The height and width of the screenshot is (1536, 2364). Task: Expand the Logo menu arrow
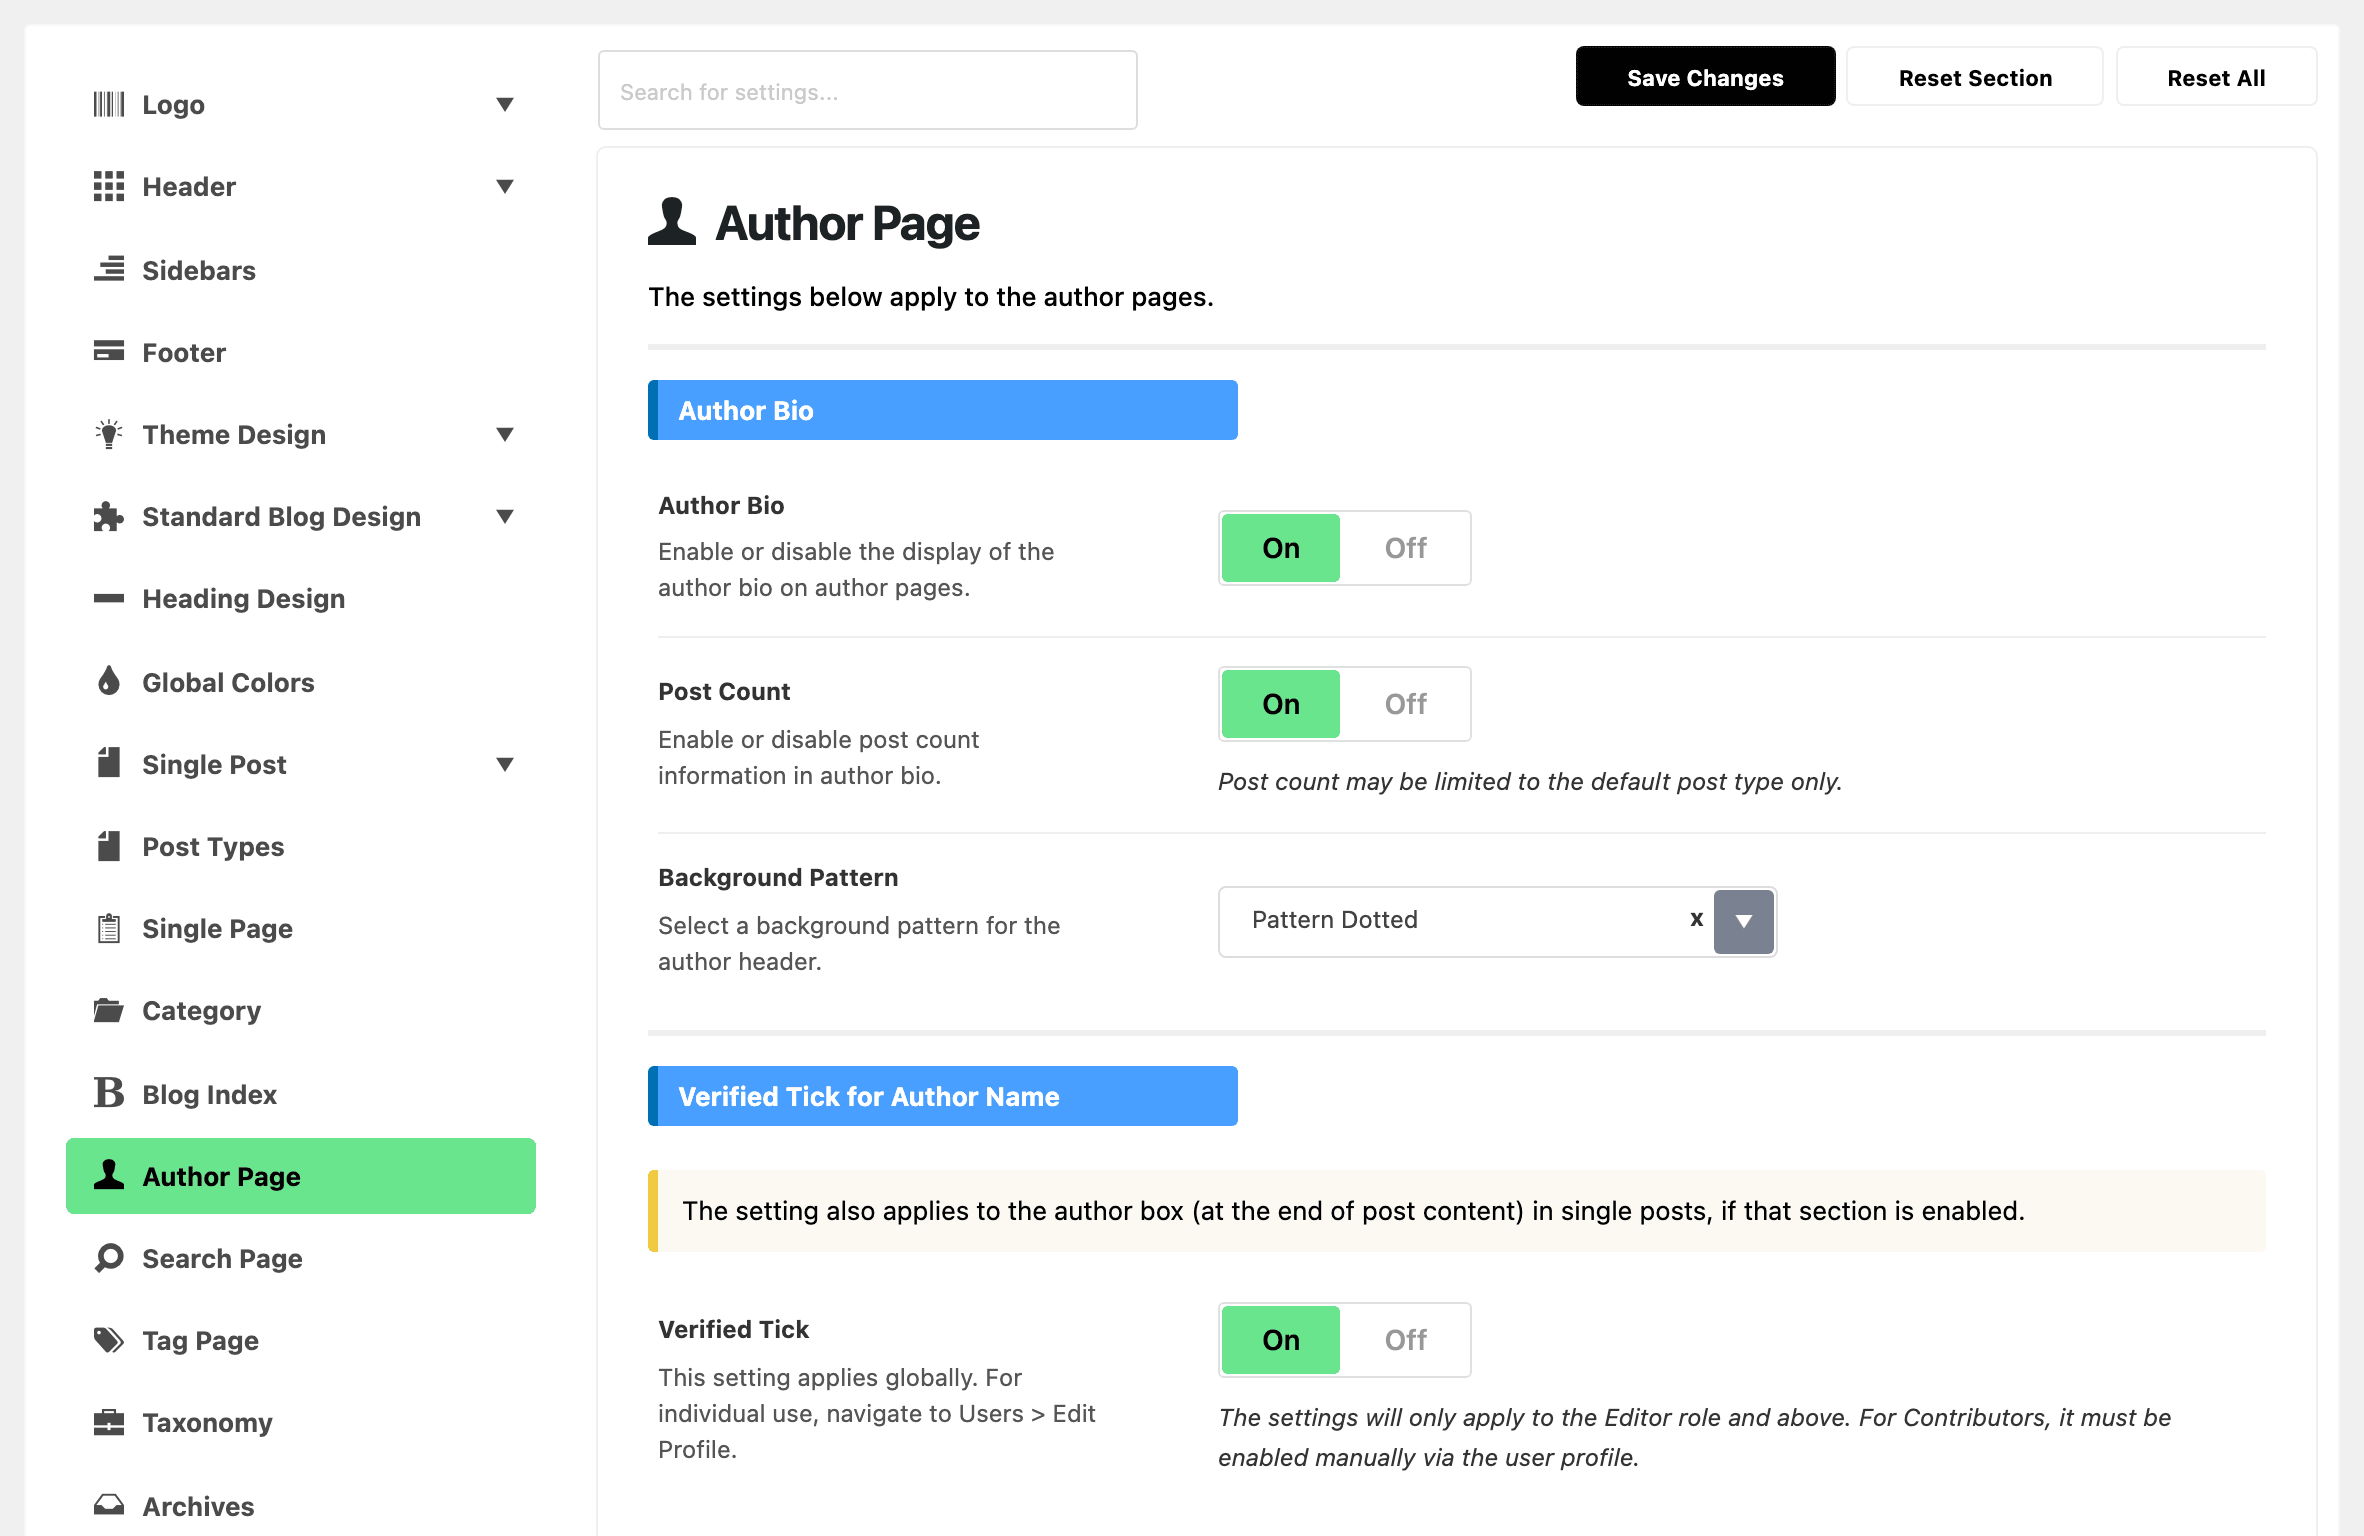tap(505, 104)
